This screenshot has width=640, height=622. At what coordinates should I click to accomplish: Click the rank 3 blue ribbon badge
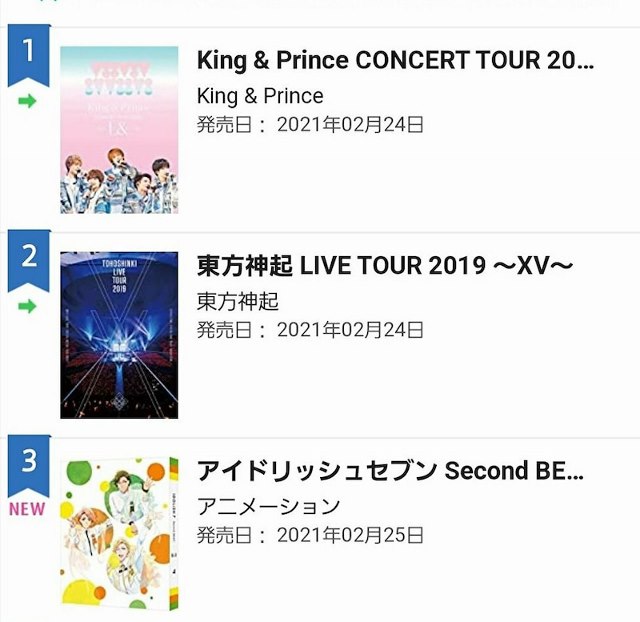tap(28, 464)
